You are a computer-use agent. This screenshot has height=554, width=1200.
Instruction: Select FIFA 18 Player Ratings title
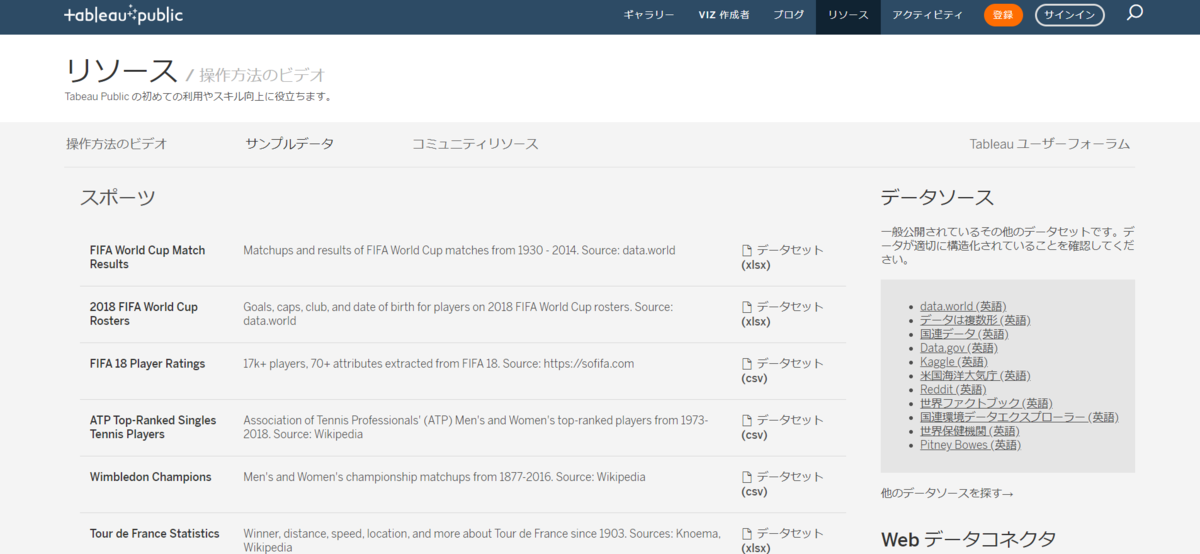coord(147,364)
